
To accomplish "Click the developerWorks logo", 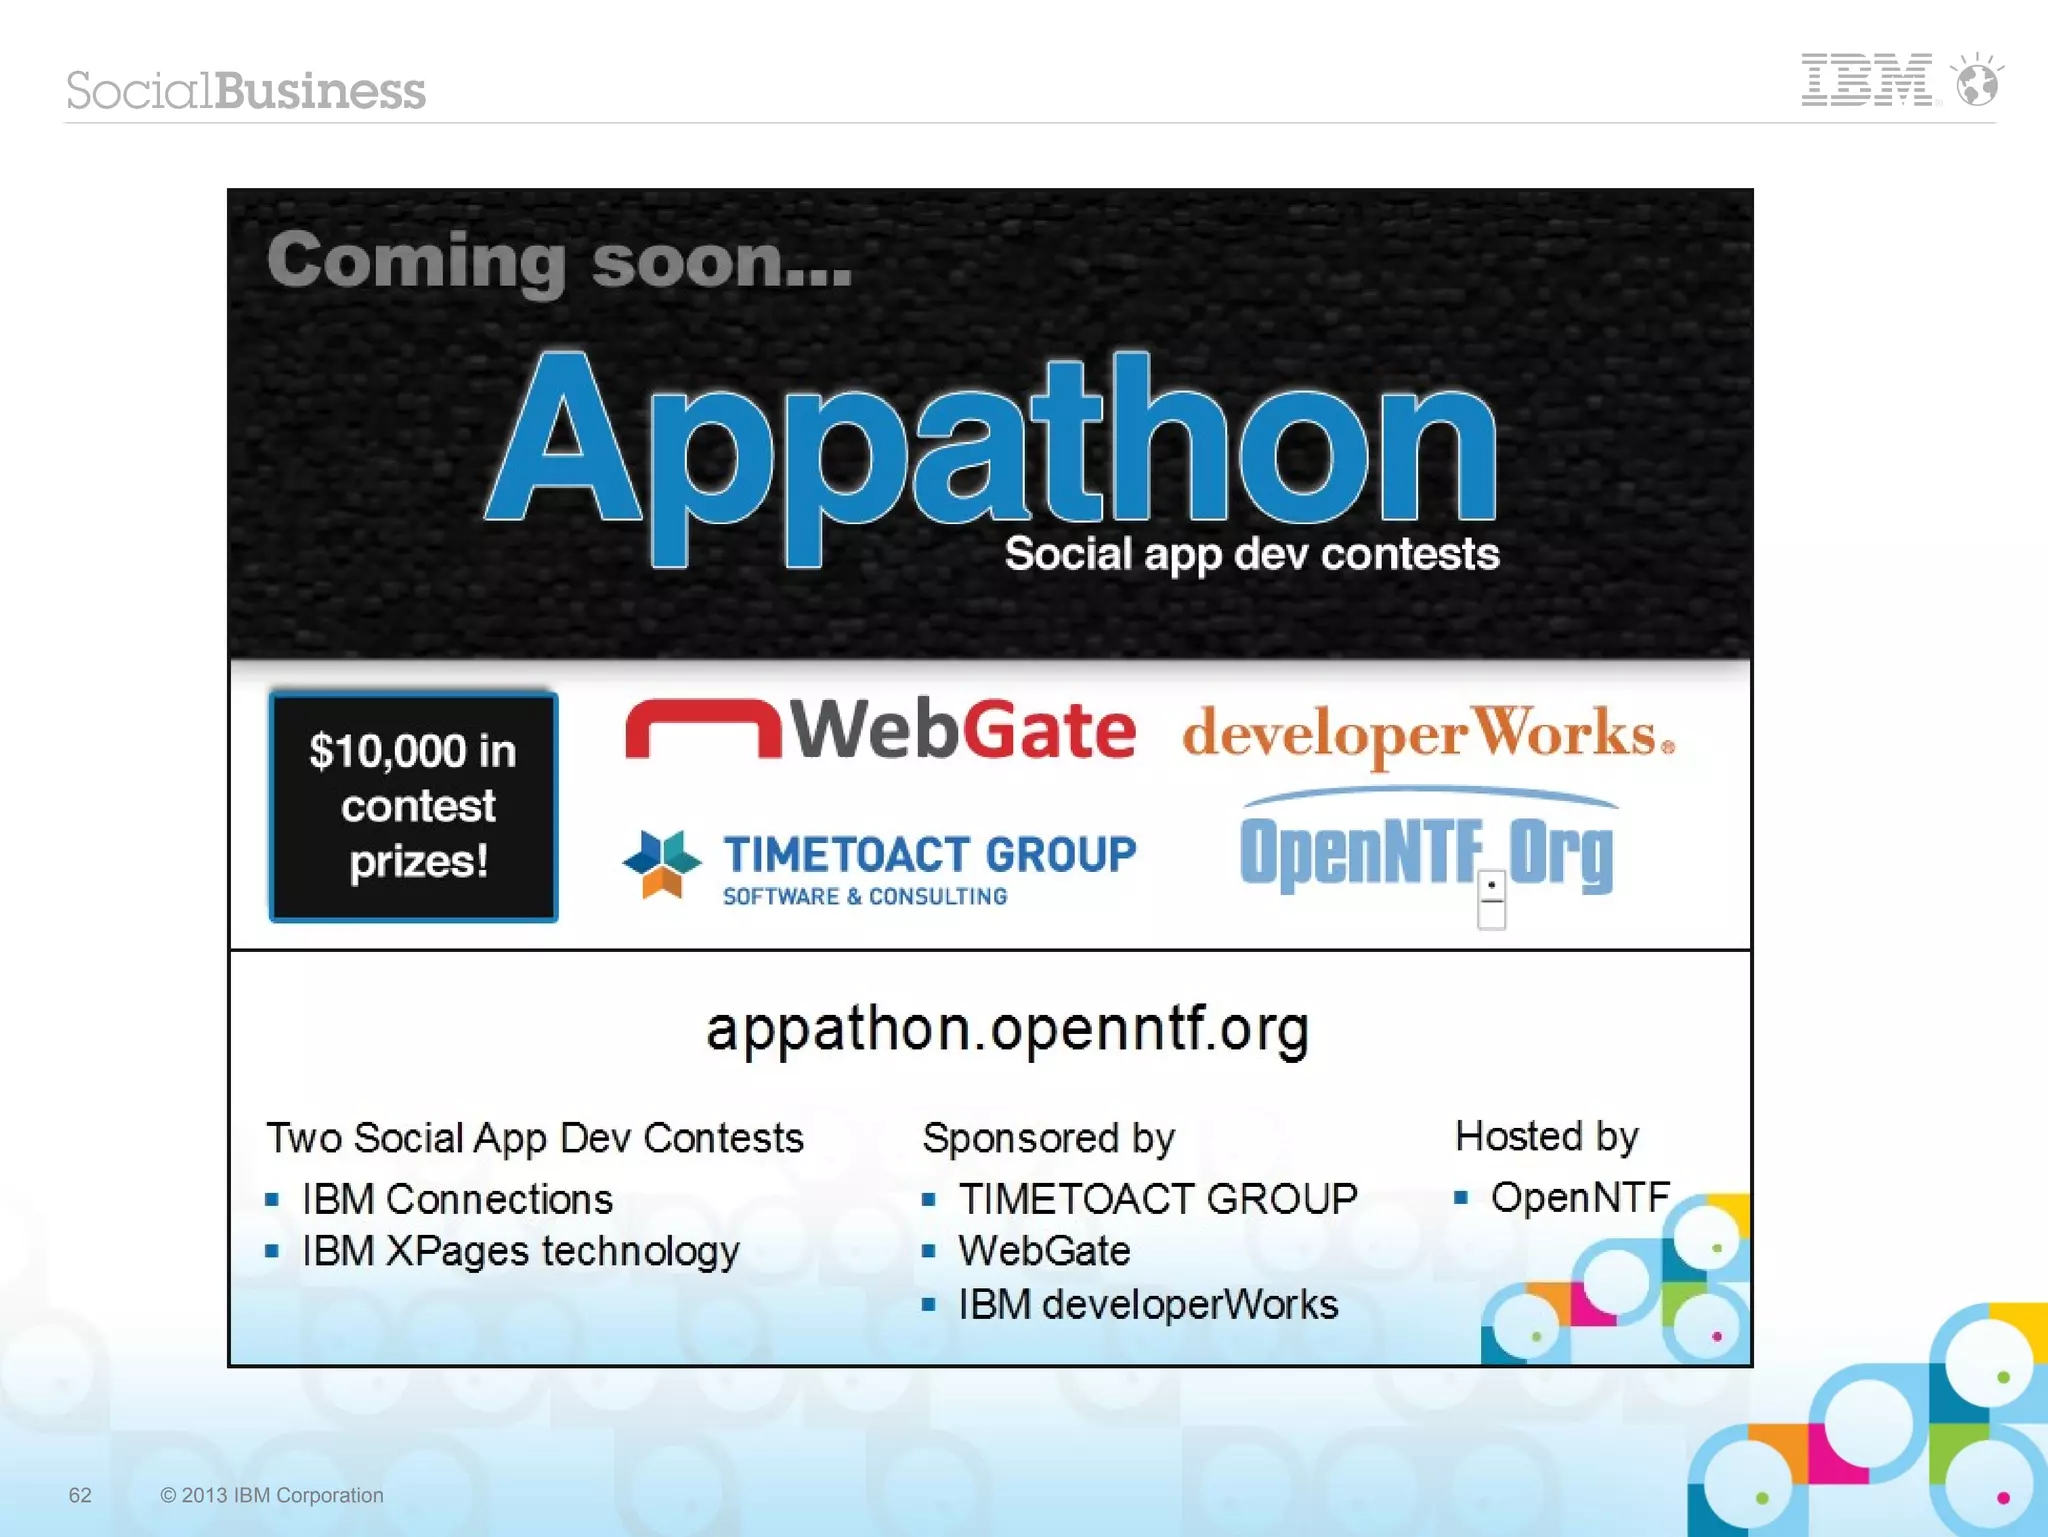I will coord(1428,734).
